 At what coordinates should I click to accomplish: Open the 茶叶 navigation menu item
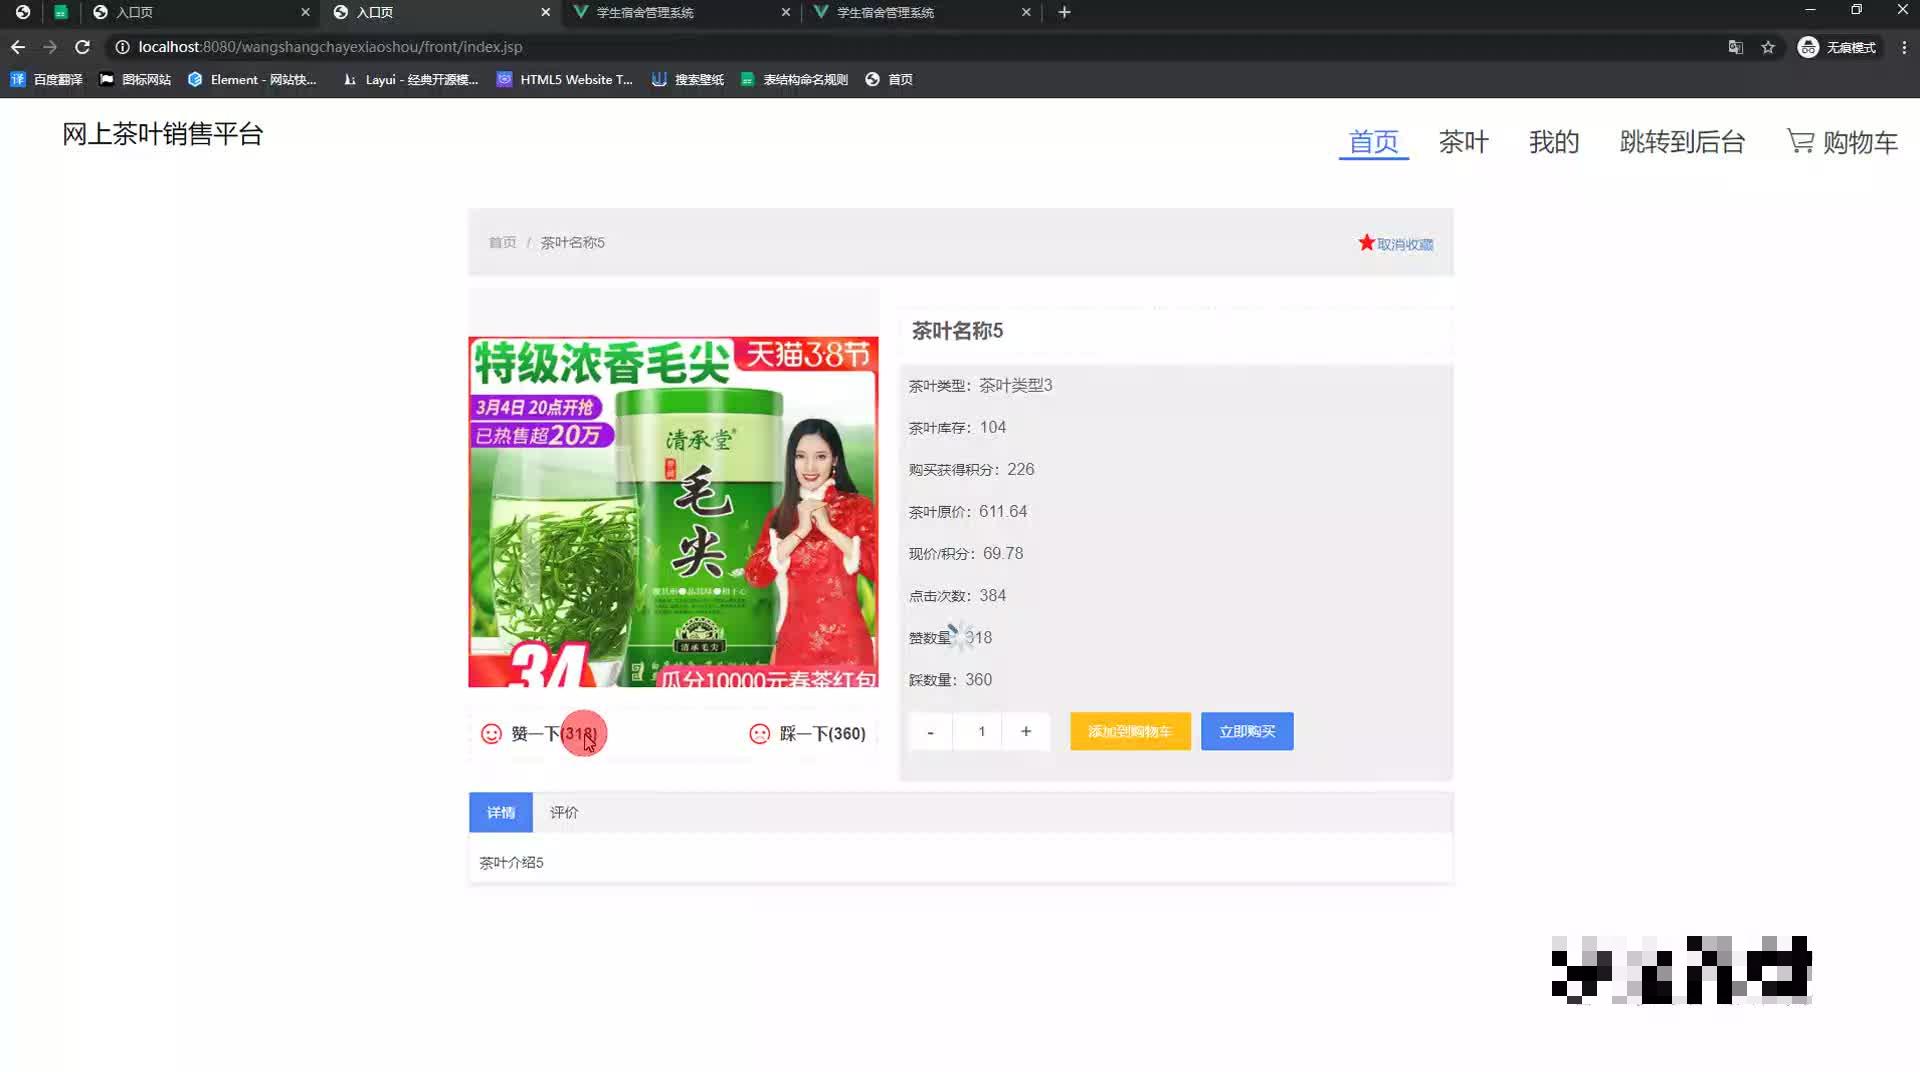1463,142
